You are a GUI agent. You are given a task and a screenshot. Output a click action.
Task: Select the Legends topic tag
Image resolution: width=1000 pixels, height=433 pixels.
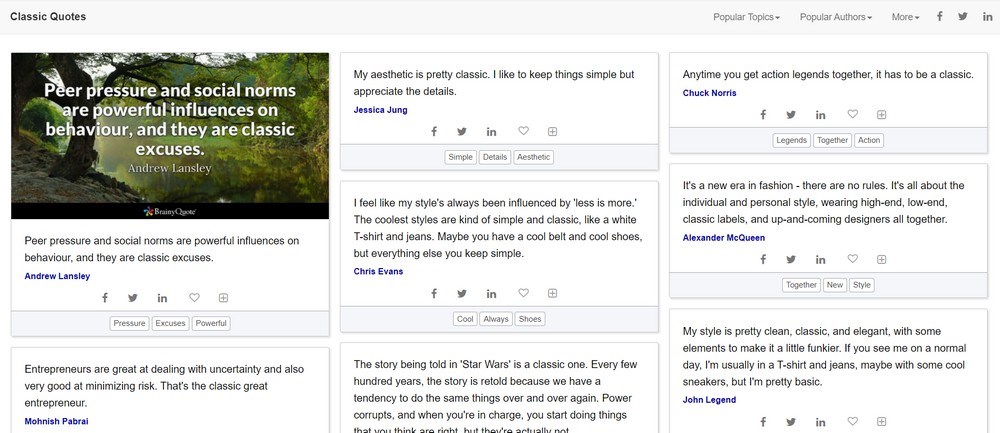(791, 140)
